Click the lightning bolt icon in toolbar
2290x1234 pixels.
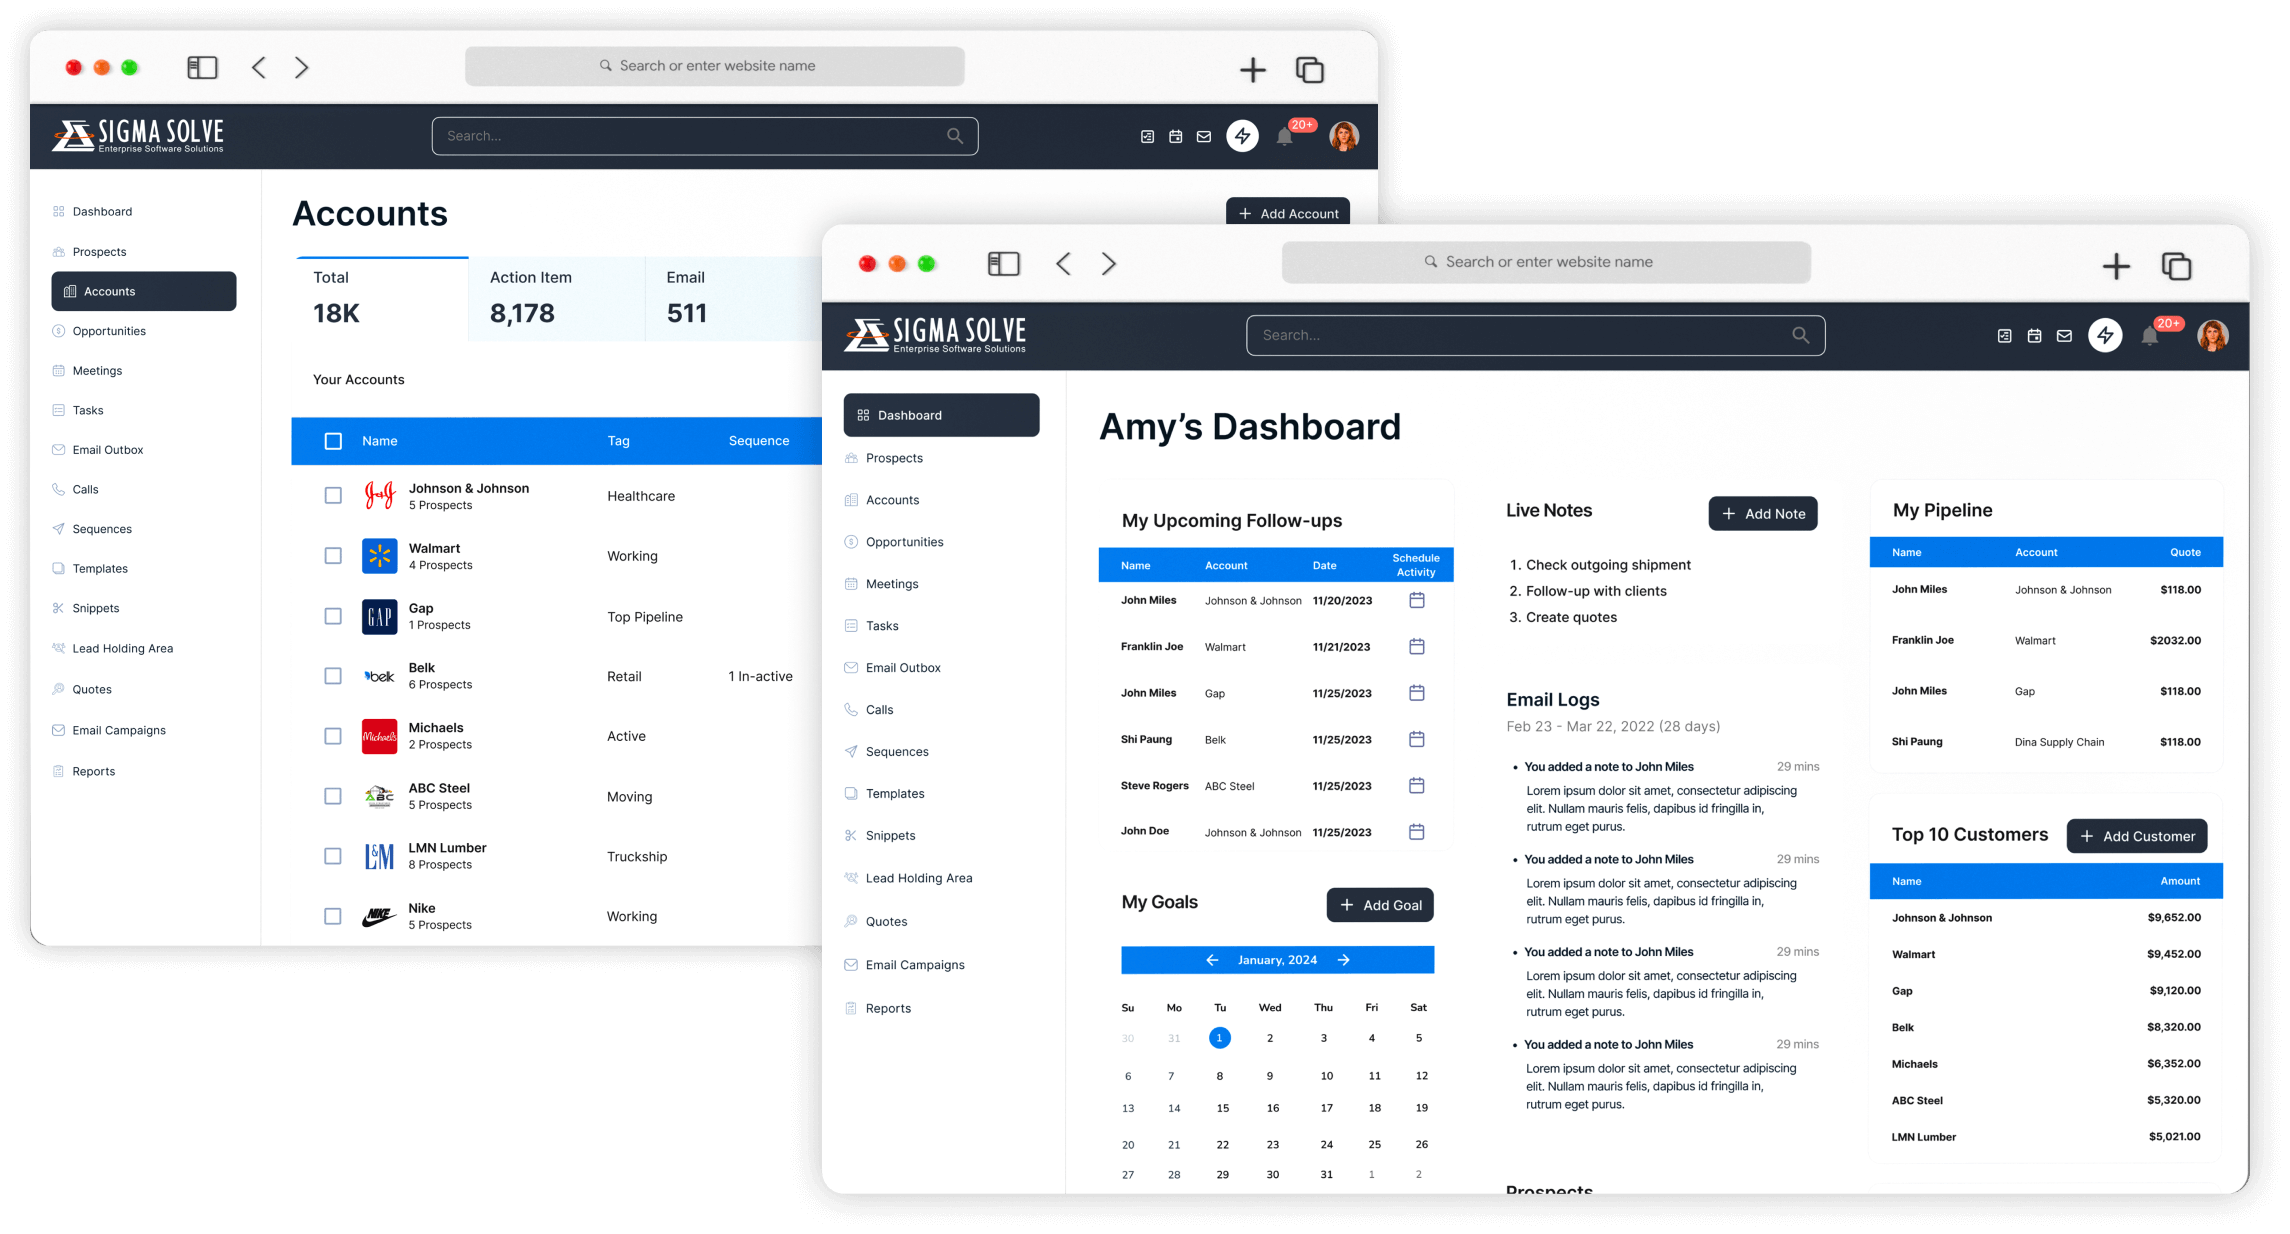[x=2105, y=334]
